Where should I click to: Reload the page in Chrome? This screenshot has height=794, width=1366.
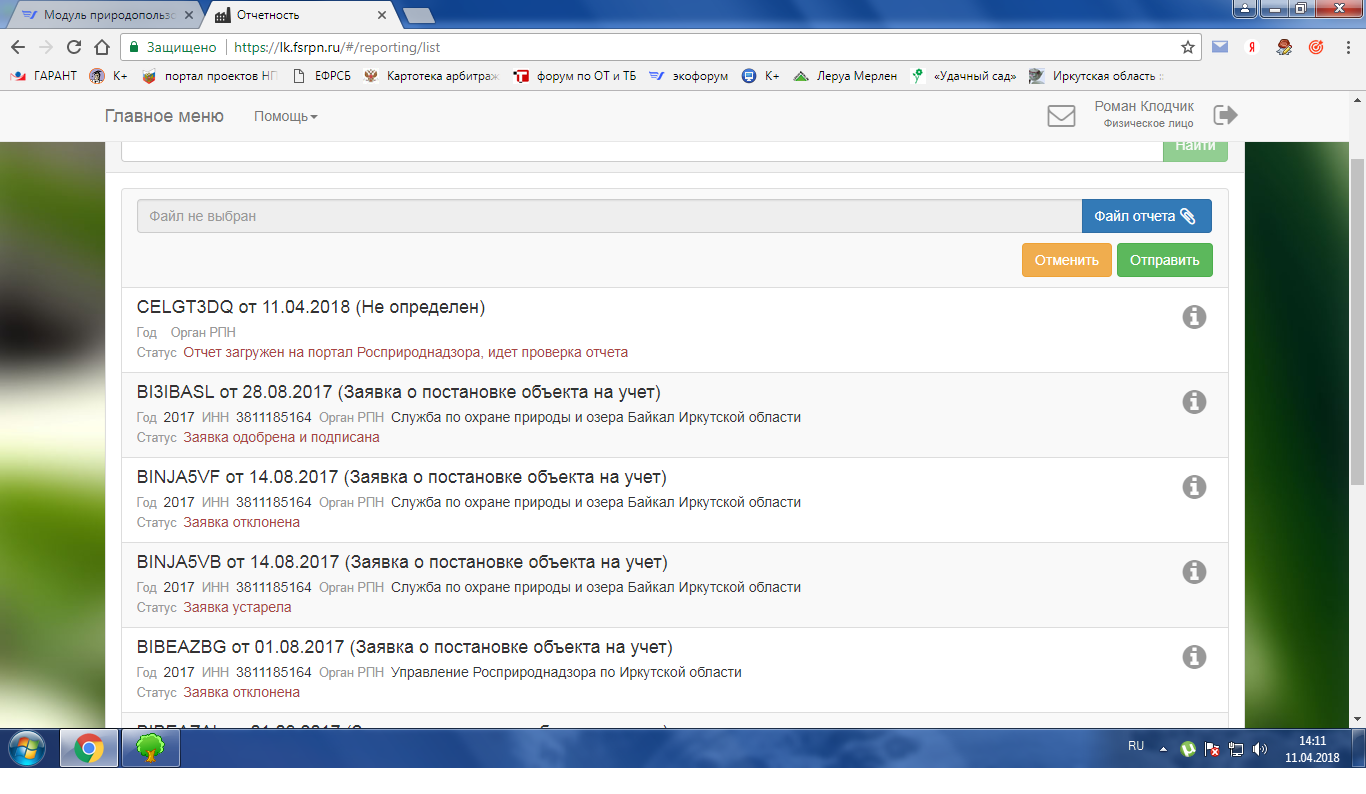(73, 47)
